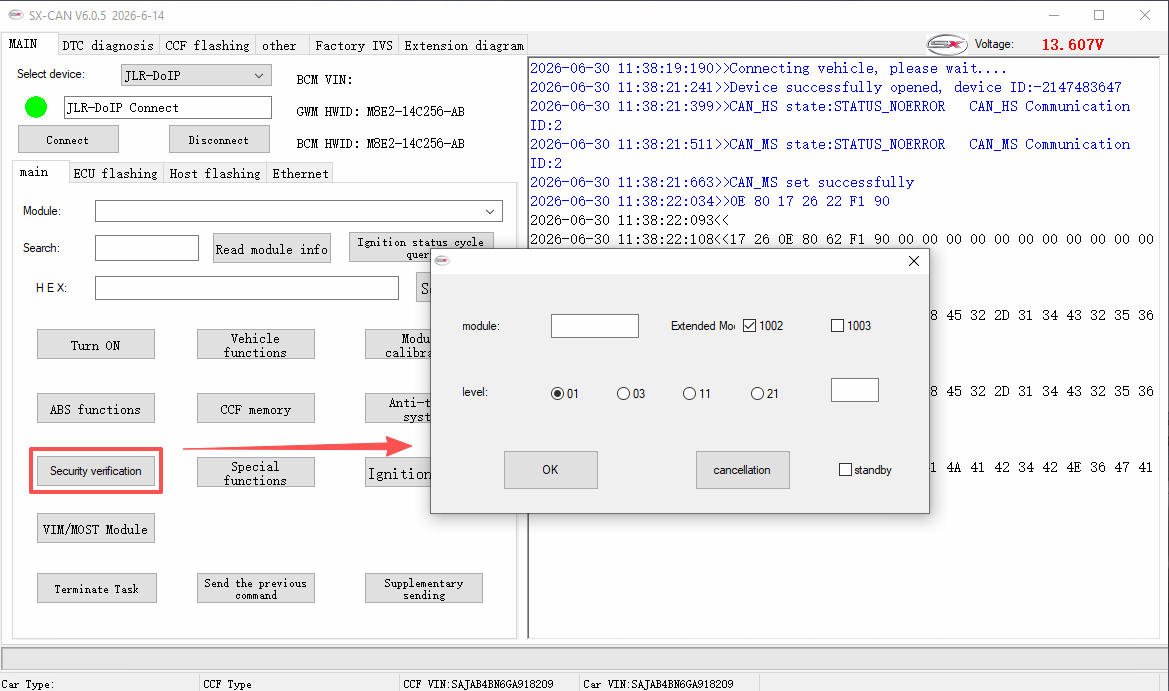Focus the dialog module input field
Screen dimensions: 1169x691
(x=594, y=326)
